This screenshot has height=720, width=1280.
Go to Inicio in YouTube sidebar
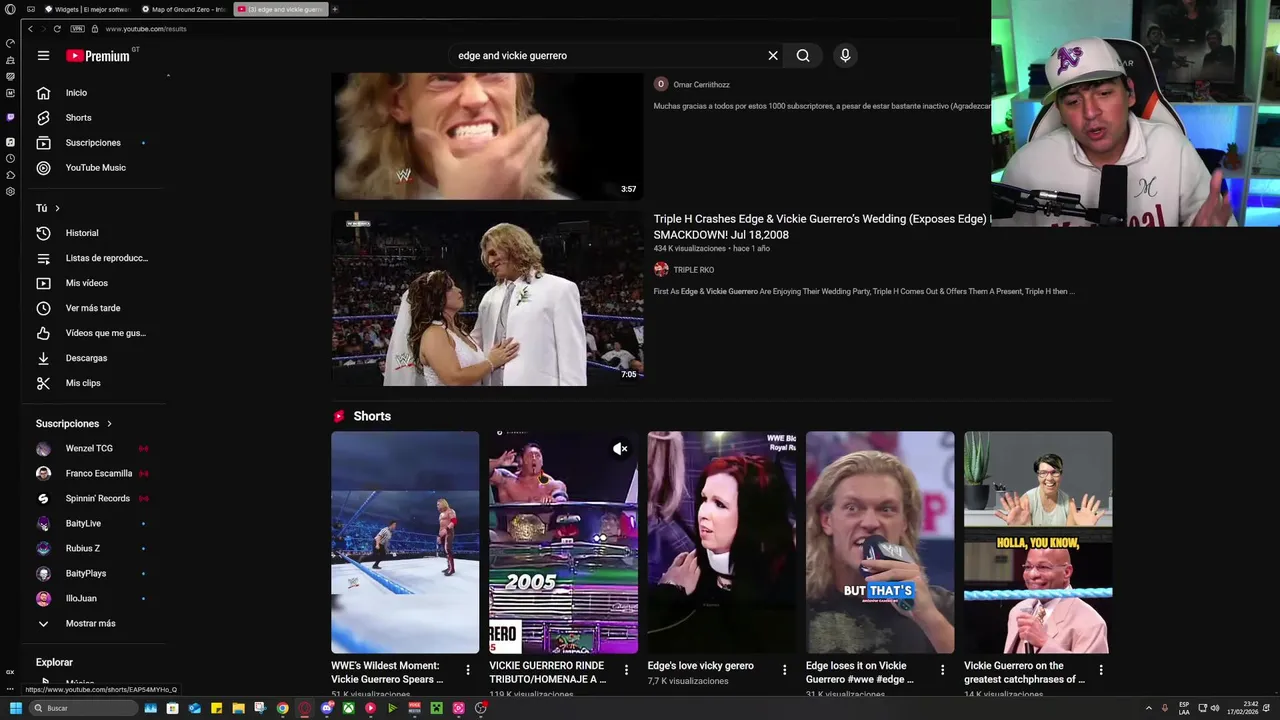95,93
